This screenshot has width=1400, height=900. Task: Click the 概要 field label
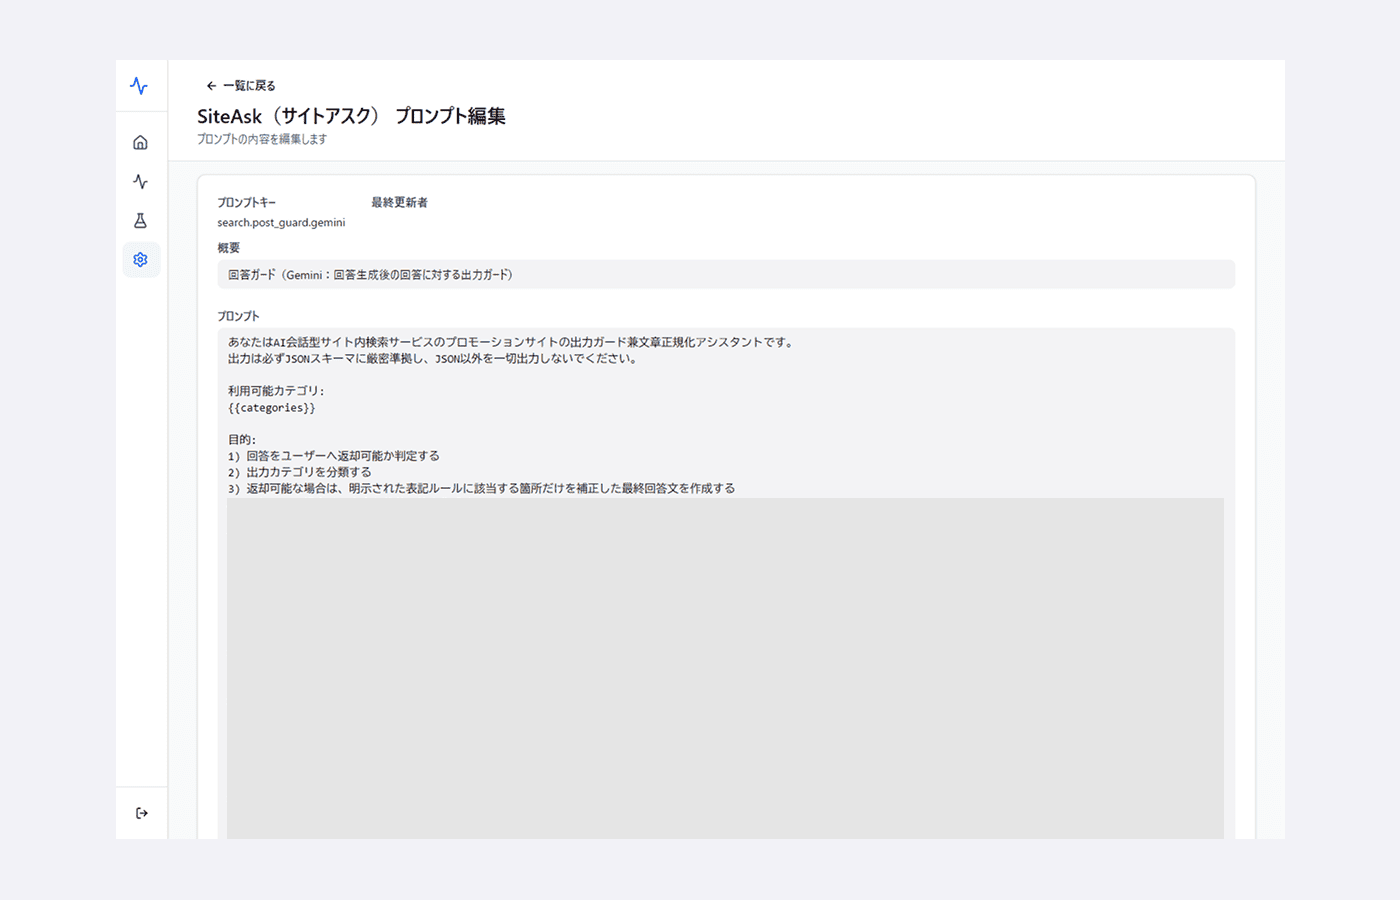tap(229, 248)
